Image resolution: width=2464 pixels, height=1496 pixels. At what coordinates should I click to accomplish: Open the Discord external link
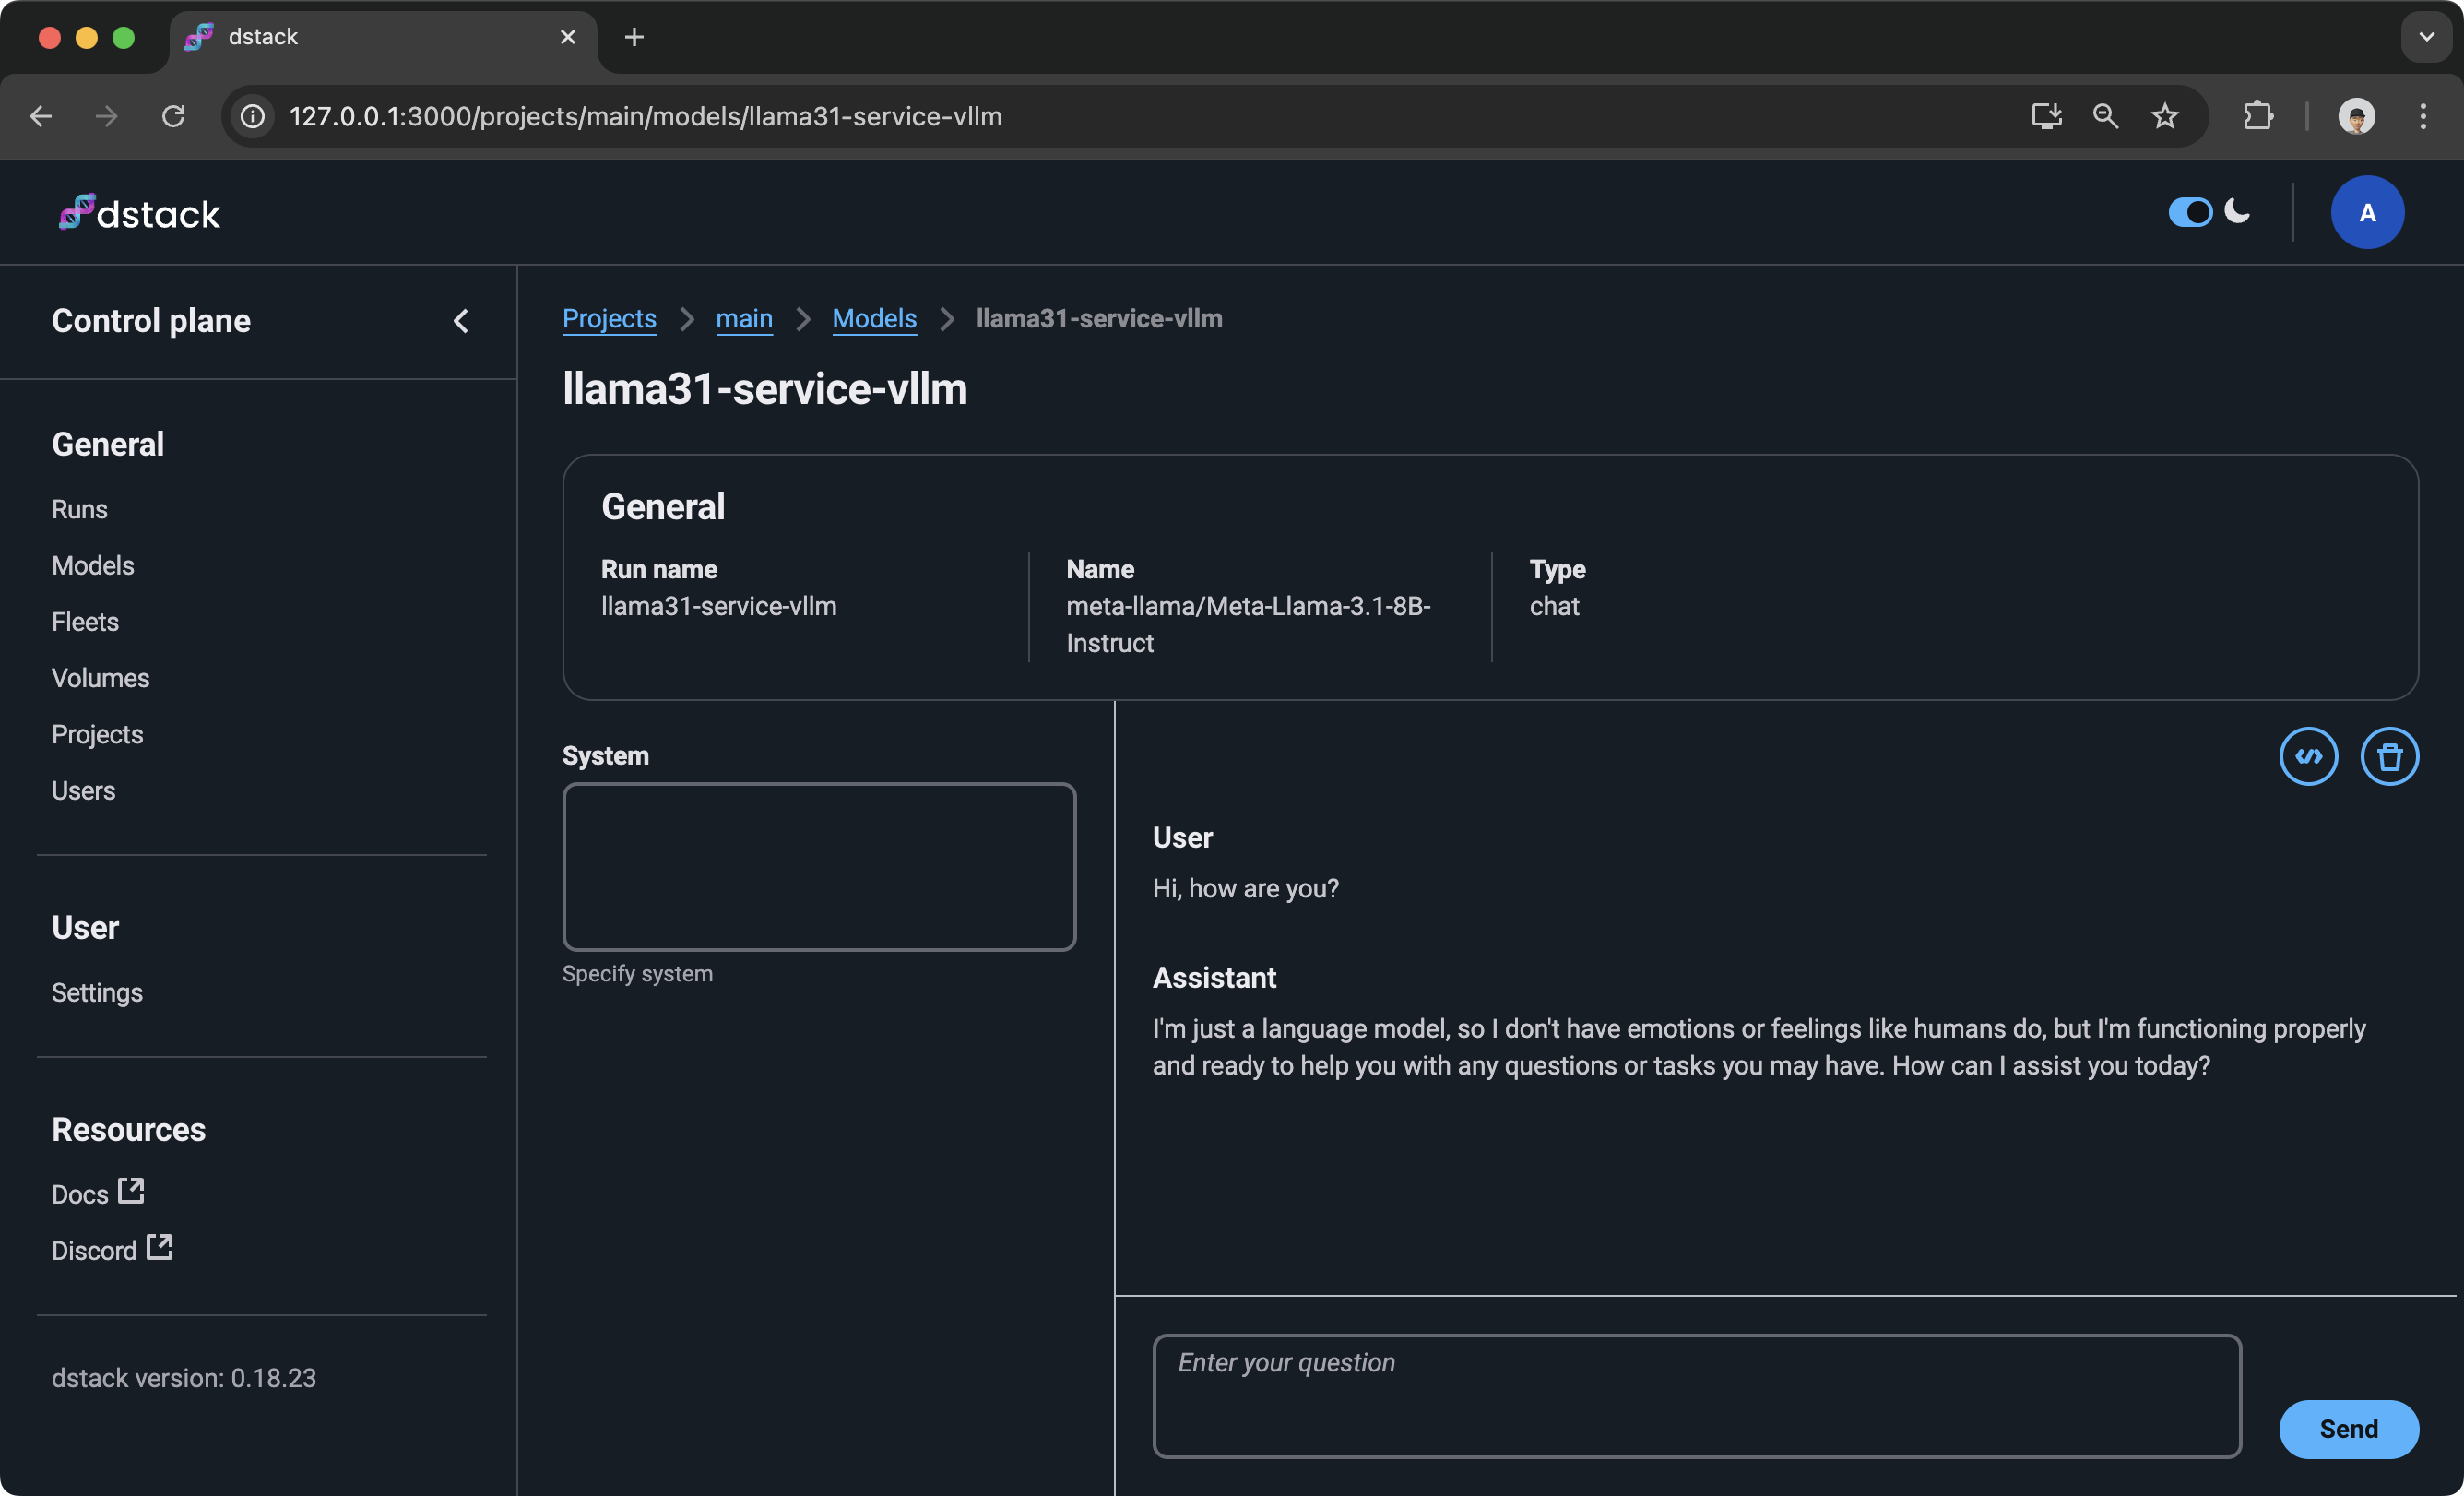[112, 1249]
